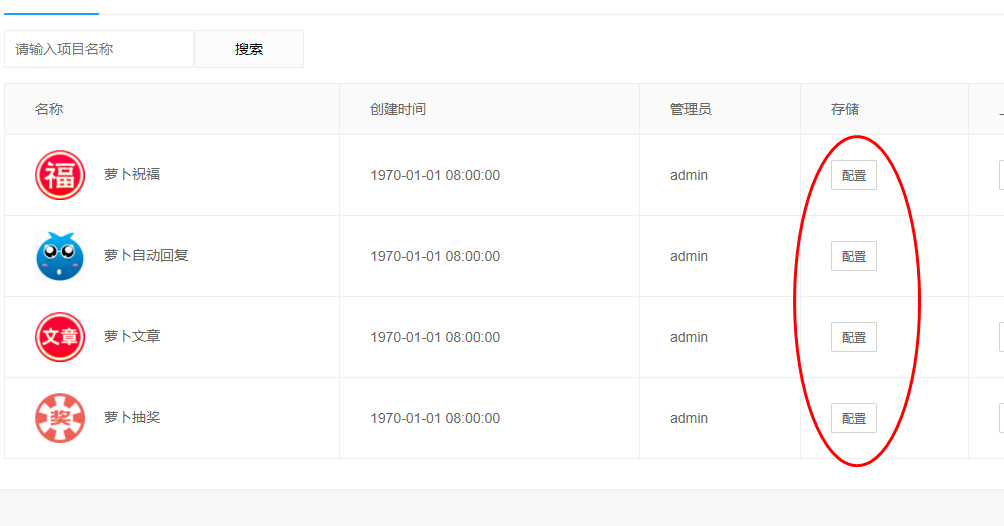Click the 萝卜文章 red 文章 icon
This screenshot has width=1004, height=526.
pyautogui.click(x=60, y=337)
